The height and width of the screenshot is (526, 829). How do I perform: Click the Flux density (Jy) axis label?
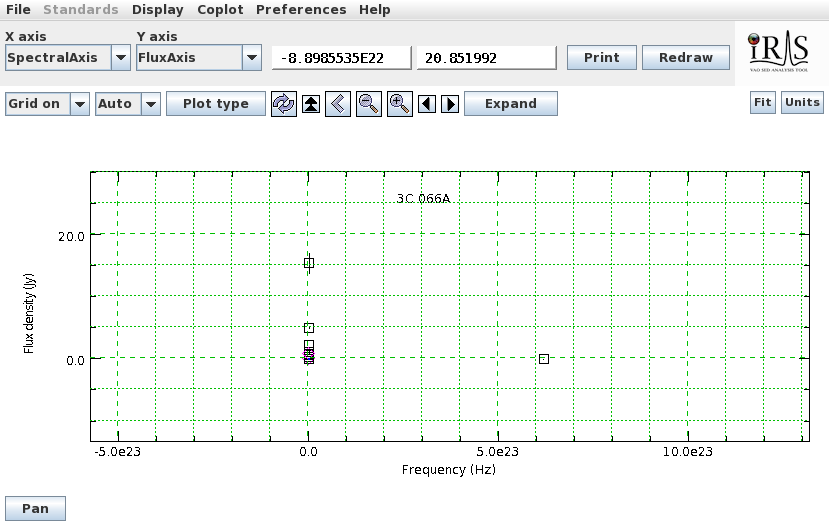(29, 313)
